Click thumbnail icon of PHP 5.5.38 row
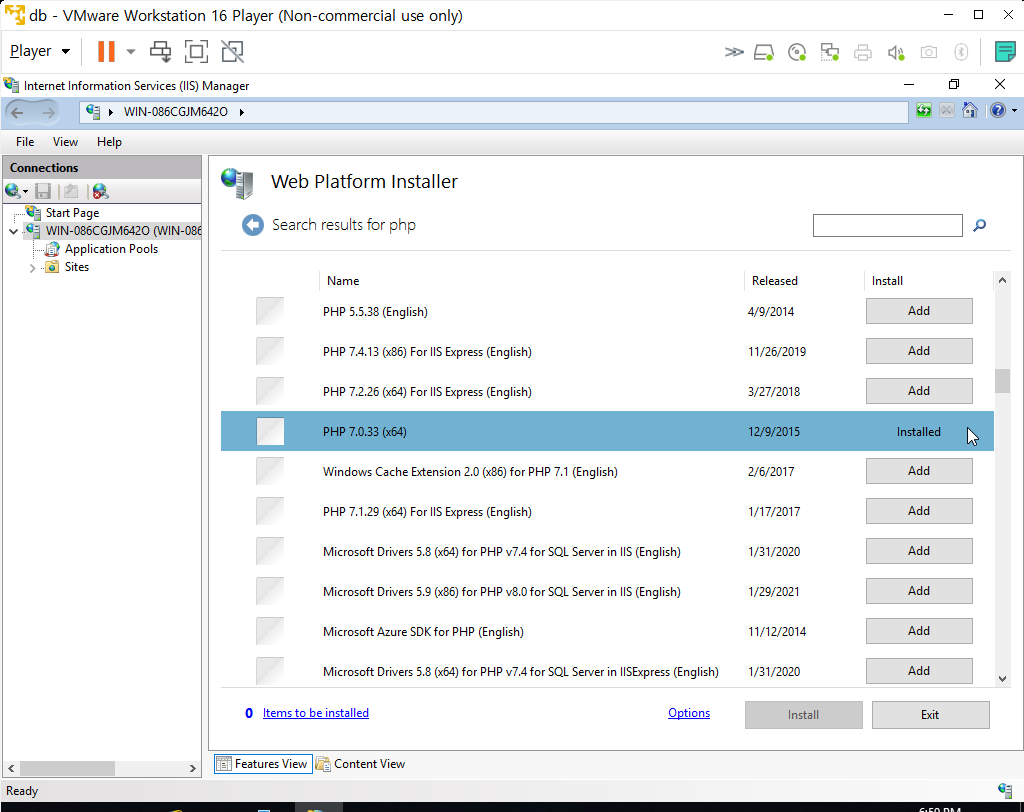The image size is (1024, 812). [270, 311]
